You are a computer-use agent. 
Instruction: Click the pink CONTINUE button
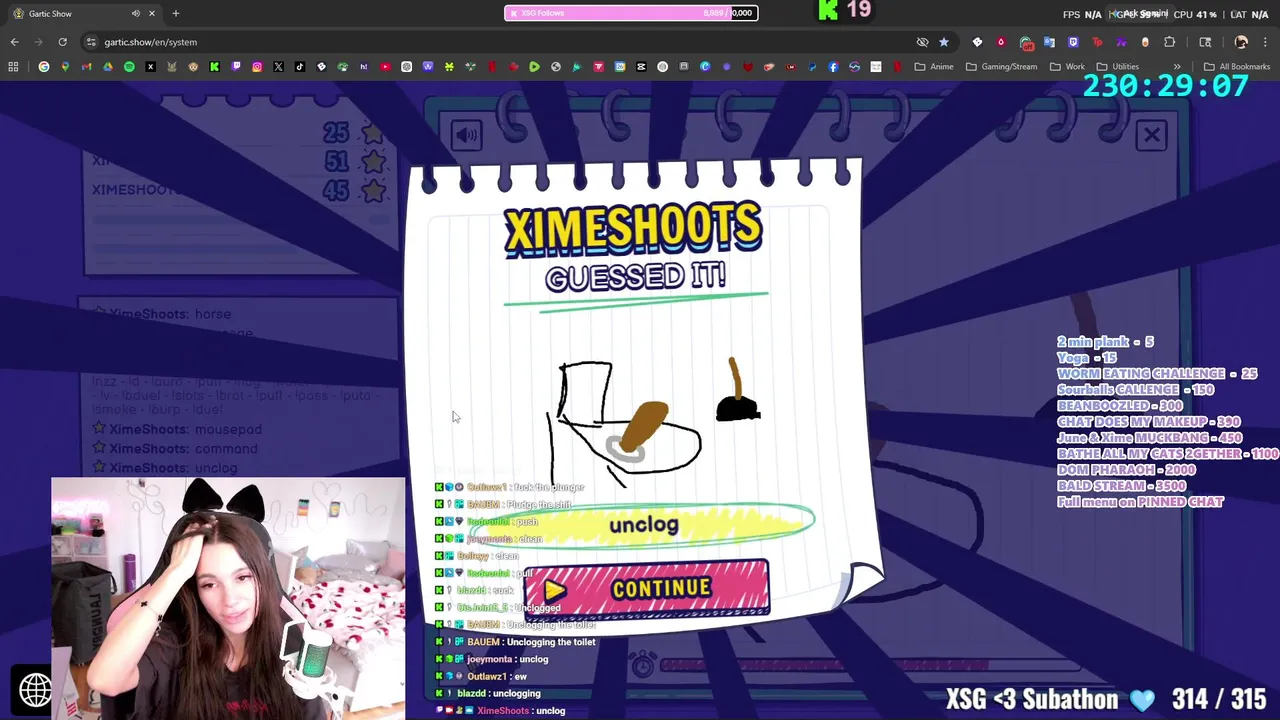tap(646, 588)
